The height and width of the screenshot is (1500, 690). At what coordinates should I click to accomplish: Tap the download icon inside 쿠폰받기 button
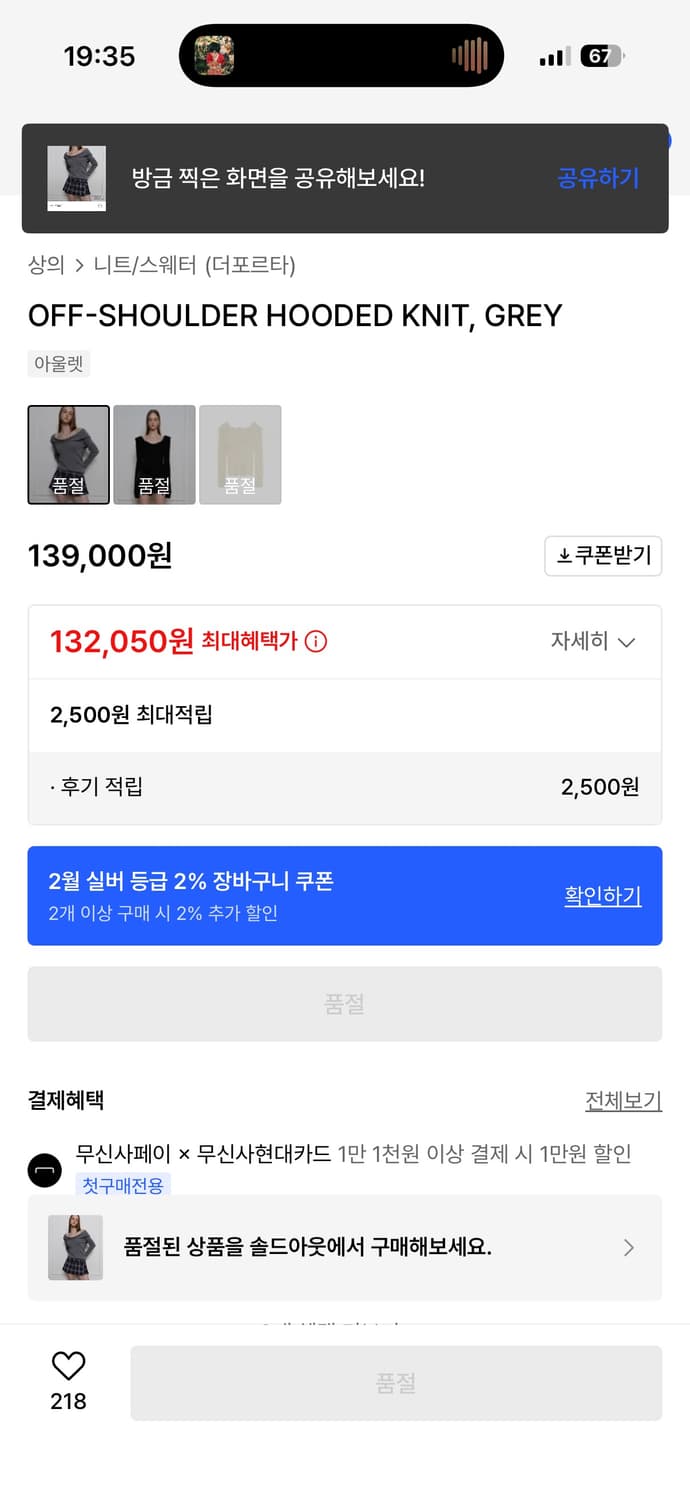pyautogui.click(x=566, y=556)
